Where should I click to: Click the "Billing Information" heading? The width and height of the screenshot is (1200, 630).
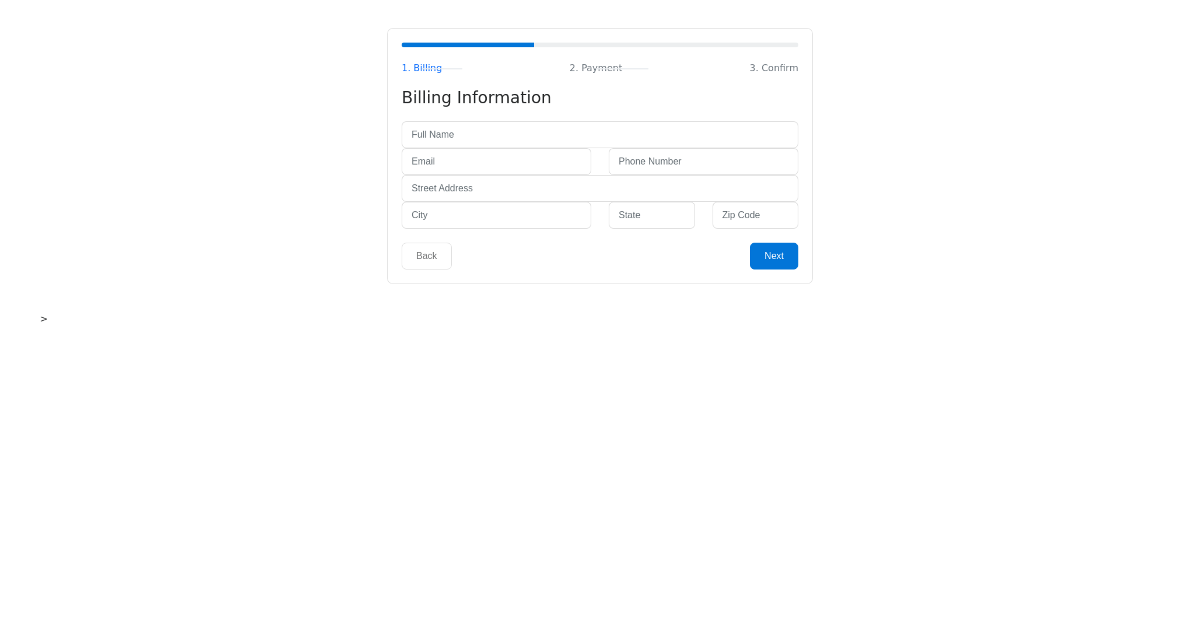point(476,97)
